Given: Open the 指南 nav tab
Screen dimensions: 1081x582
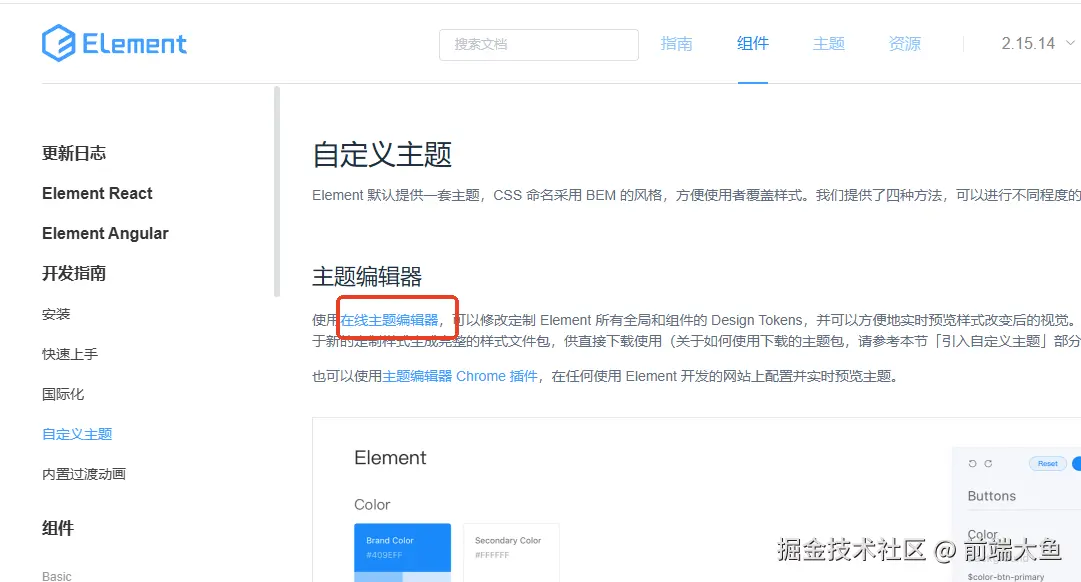Looking at the screenshot, I should pos(676,43).
